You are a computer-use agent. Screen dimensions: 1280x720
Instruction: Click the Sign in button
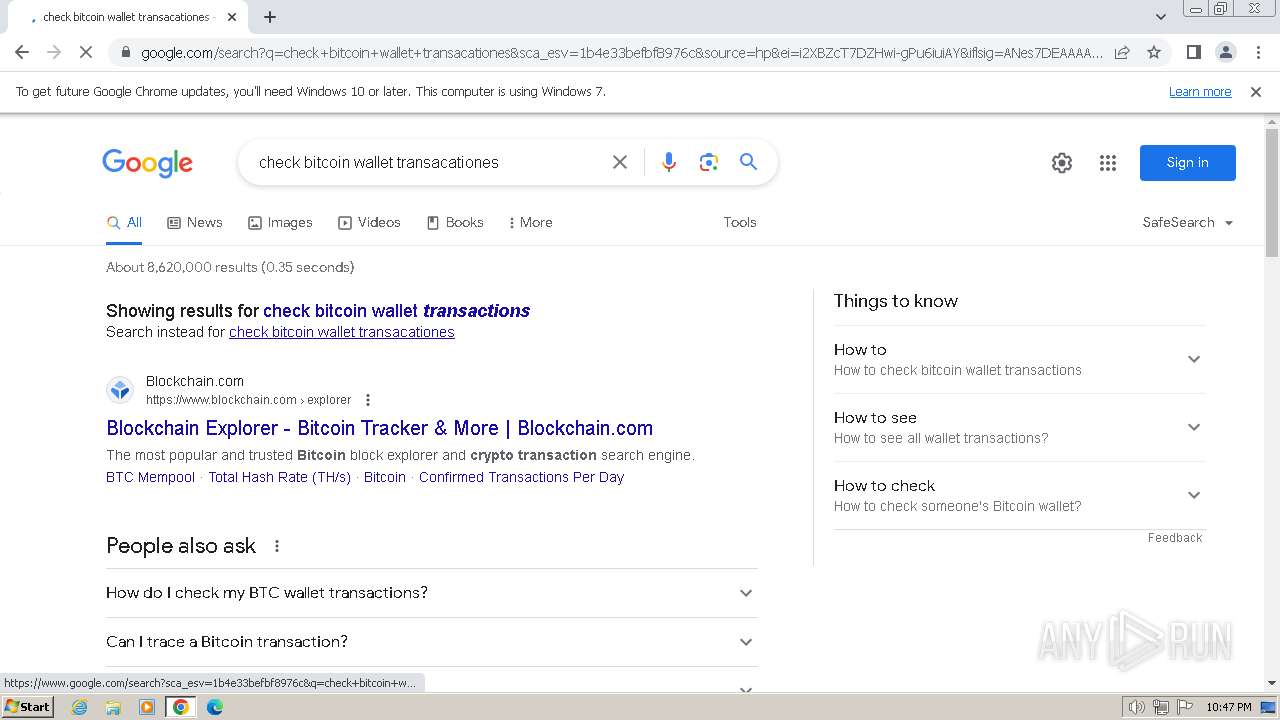1188,163
